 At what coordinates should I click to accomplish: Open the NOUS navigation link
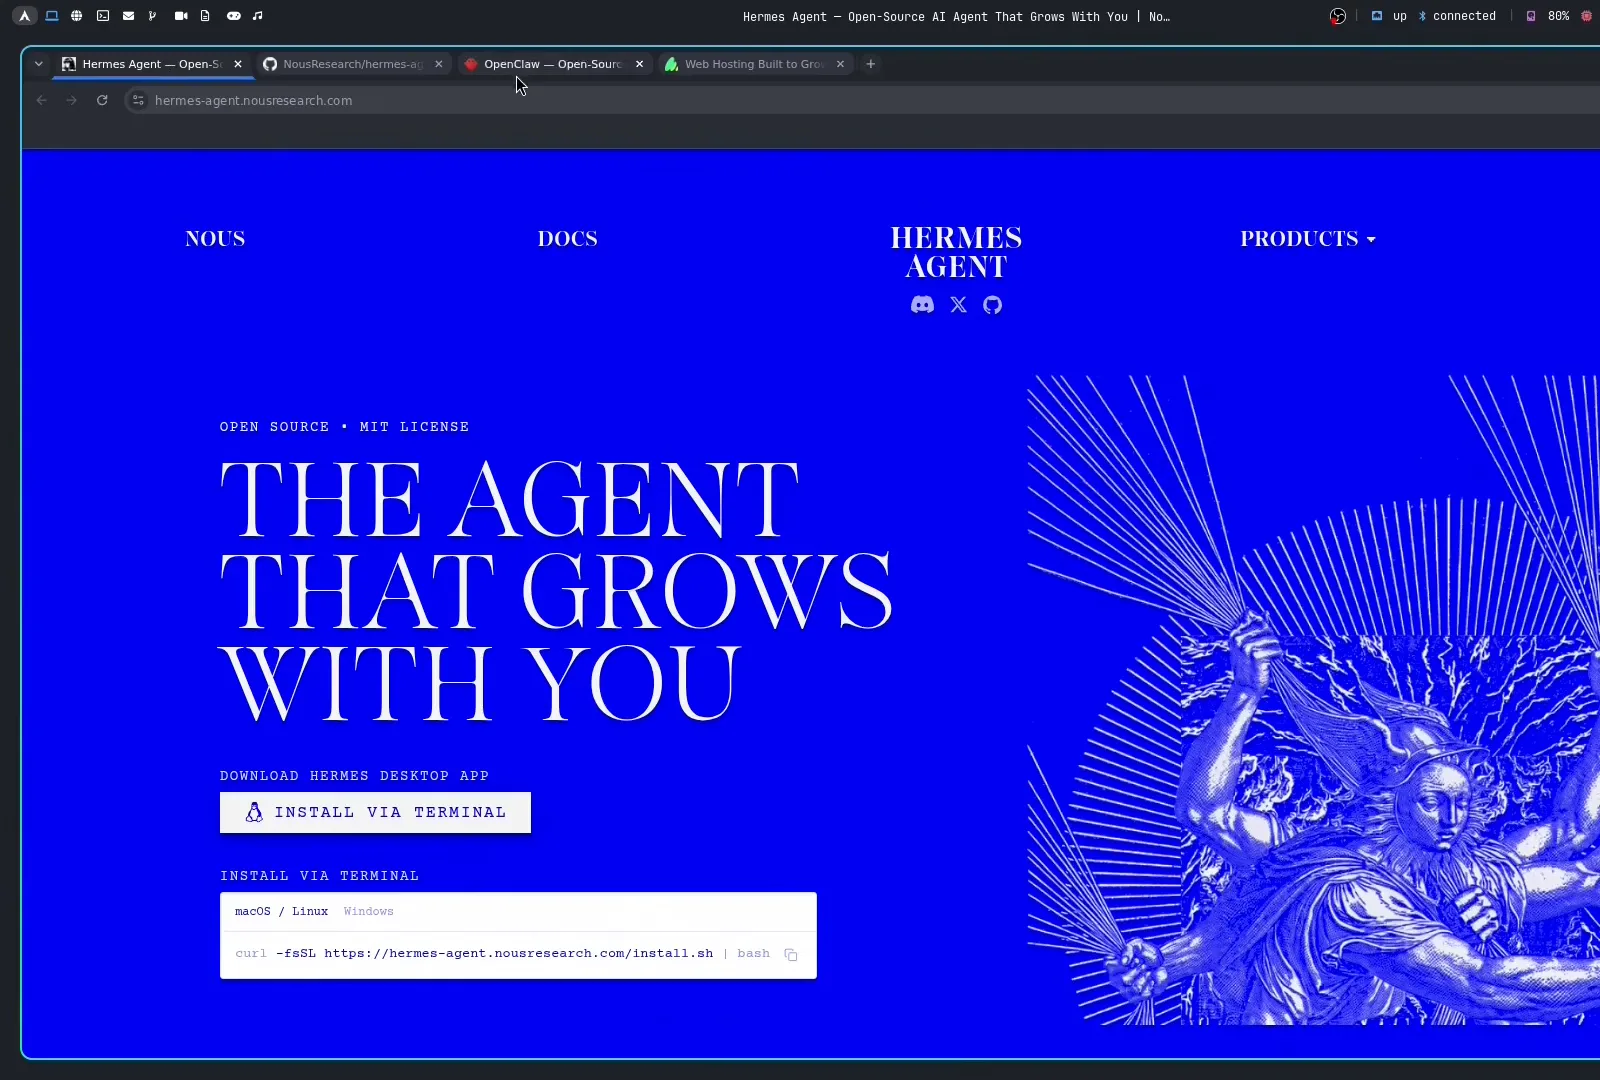pyautogui.click(x=215, y=239)
